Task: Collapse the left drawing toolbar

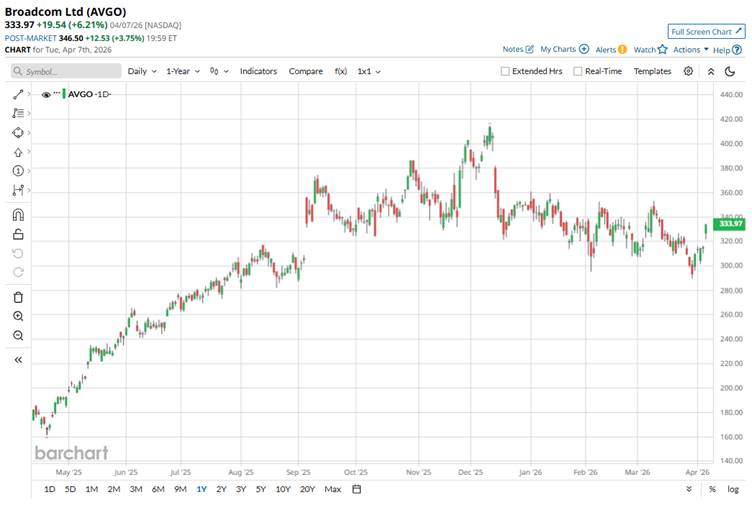Action: (x=18, y=360)
